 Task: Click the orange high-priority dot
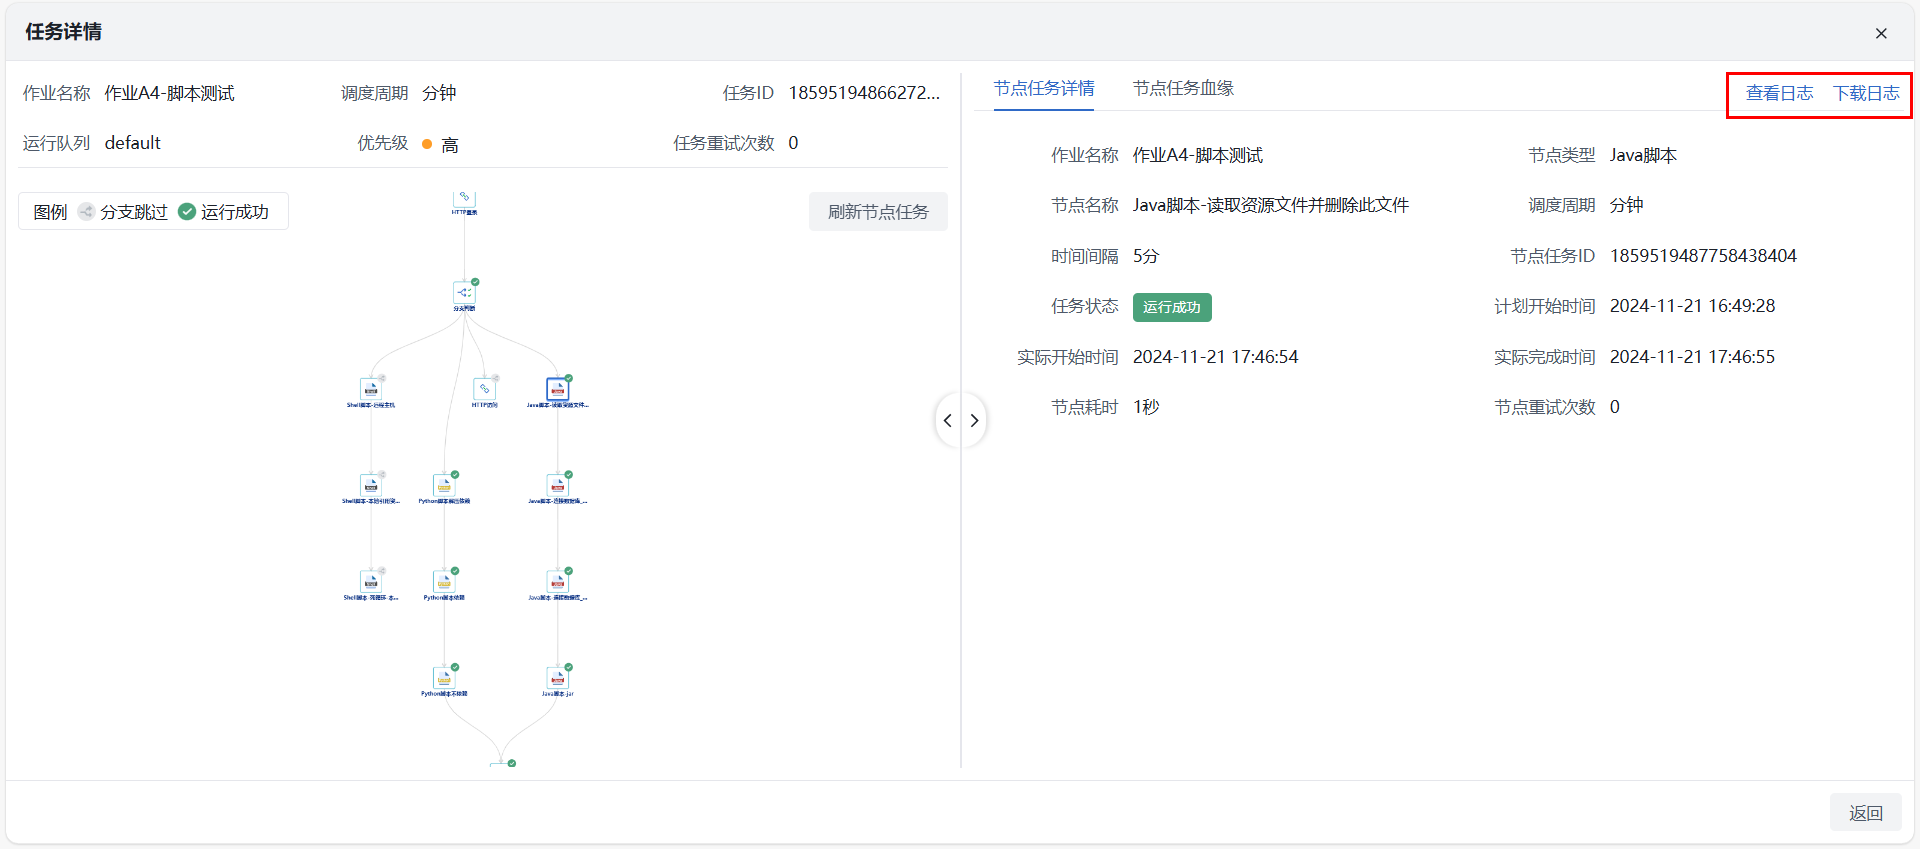pos(427,144)
